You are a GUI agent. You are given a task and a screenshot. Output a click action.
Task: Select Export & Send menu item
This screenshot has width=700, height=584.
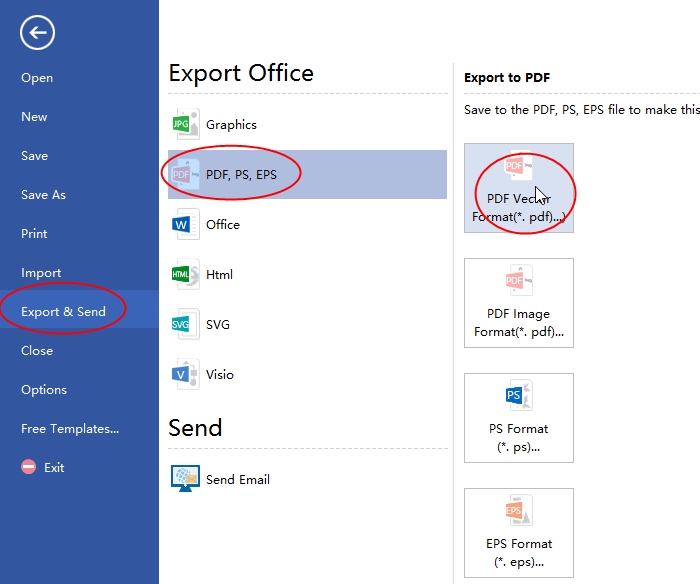click(79, 309)
